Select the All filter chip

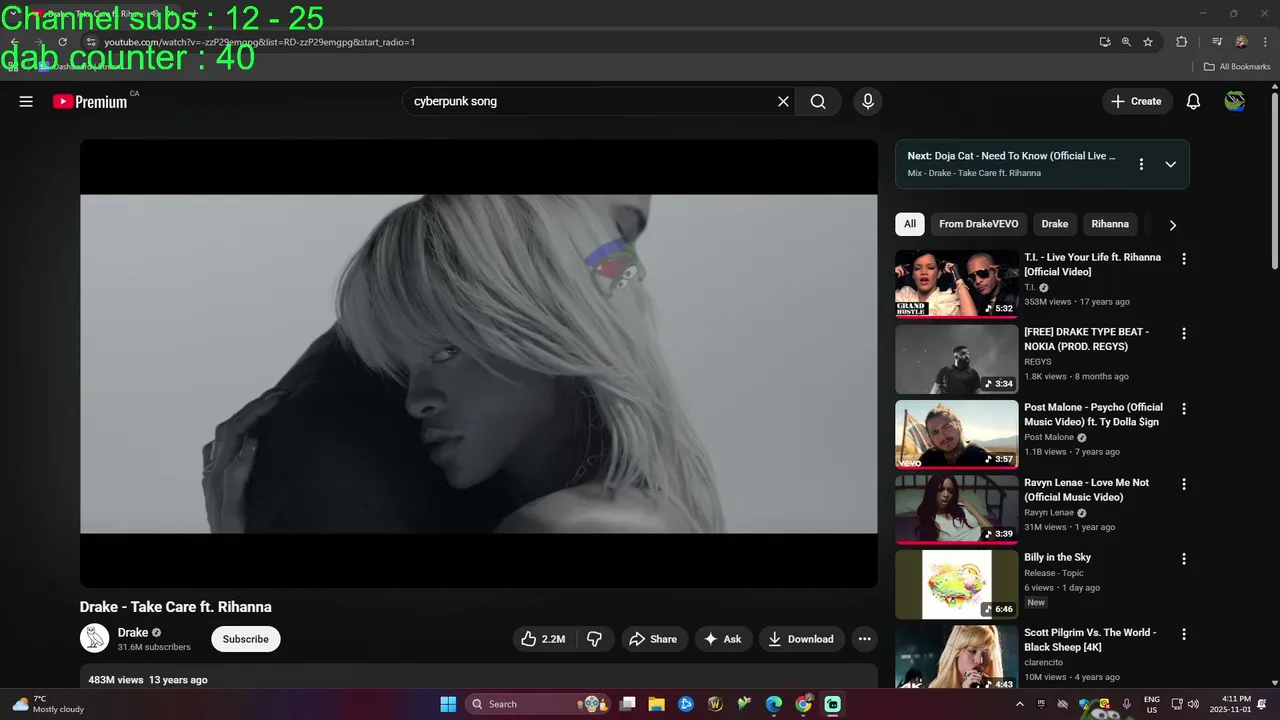[x=910, y=224]
